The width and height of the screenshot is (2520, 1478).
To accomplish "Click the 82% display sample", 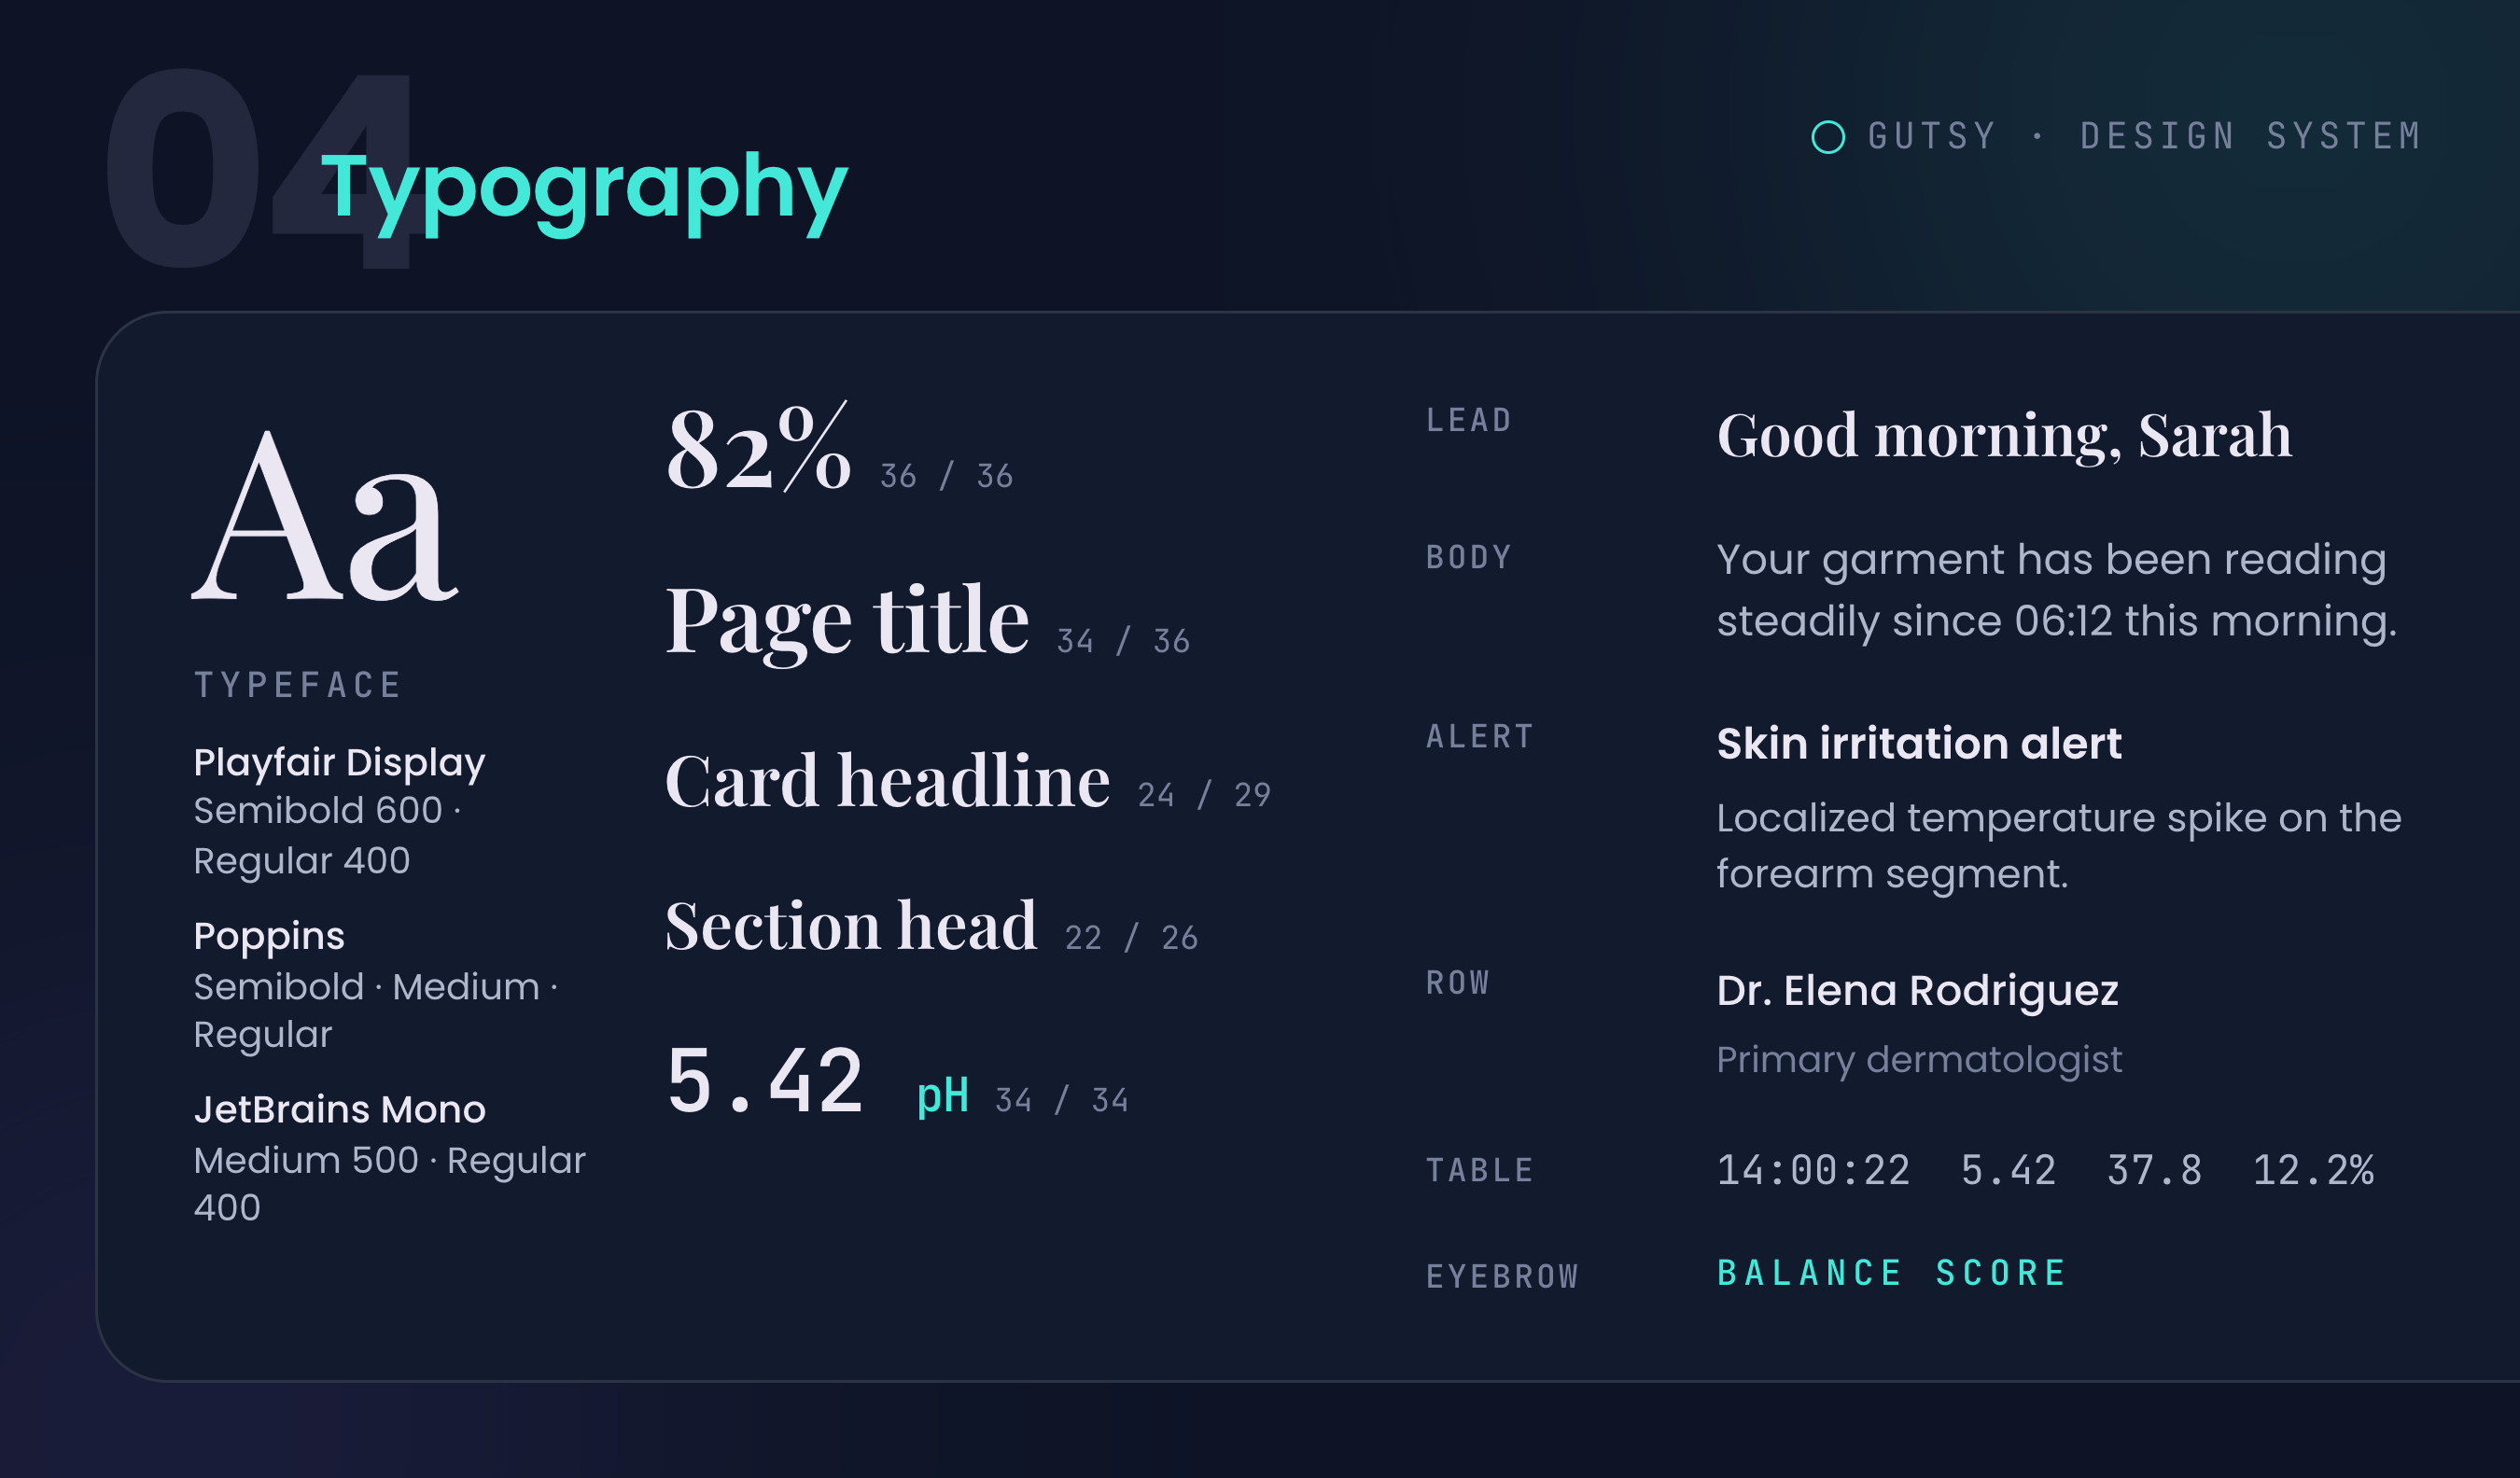I will pyautogui.click(x=759, y=449).
